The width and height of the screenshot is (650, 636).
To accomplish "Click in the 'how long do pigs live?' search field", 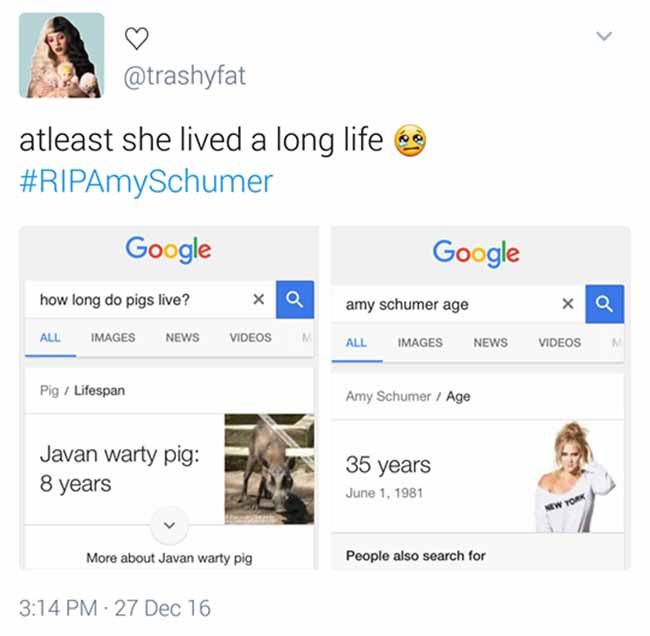I will 141,299.
